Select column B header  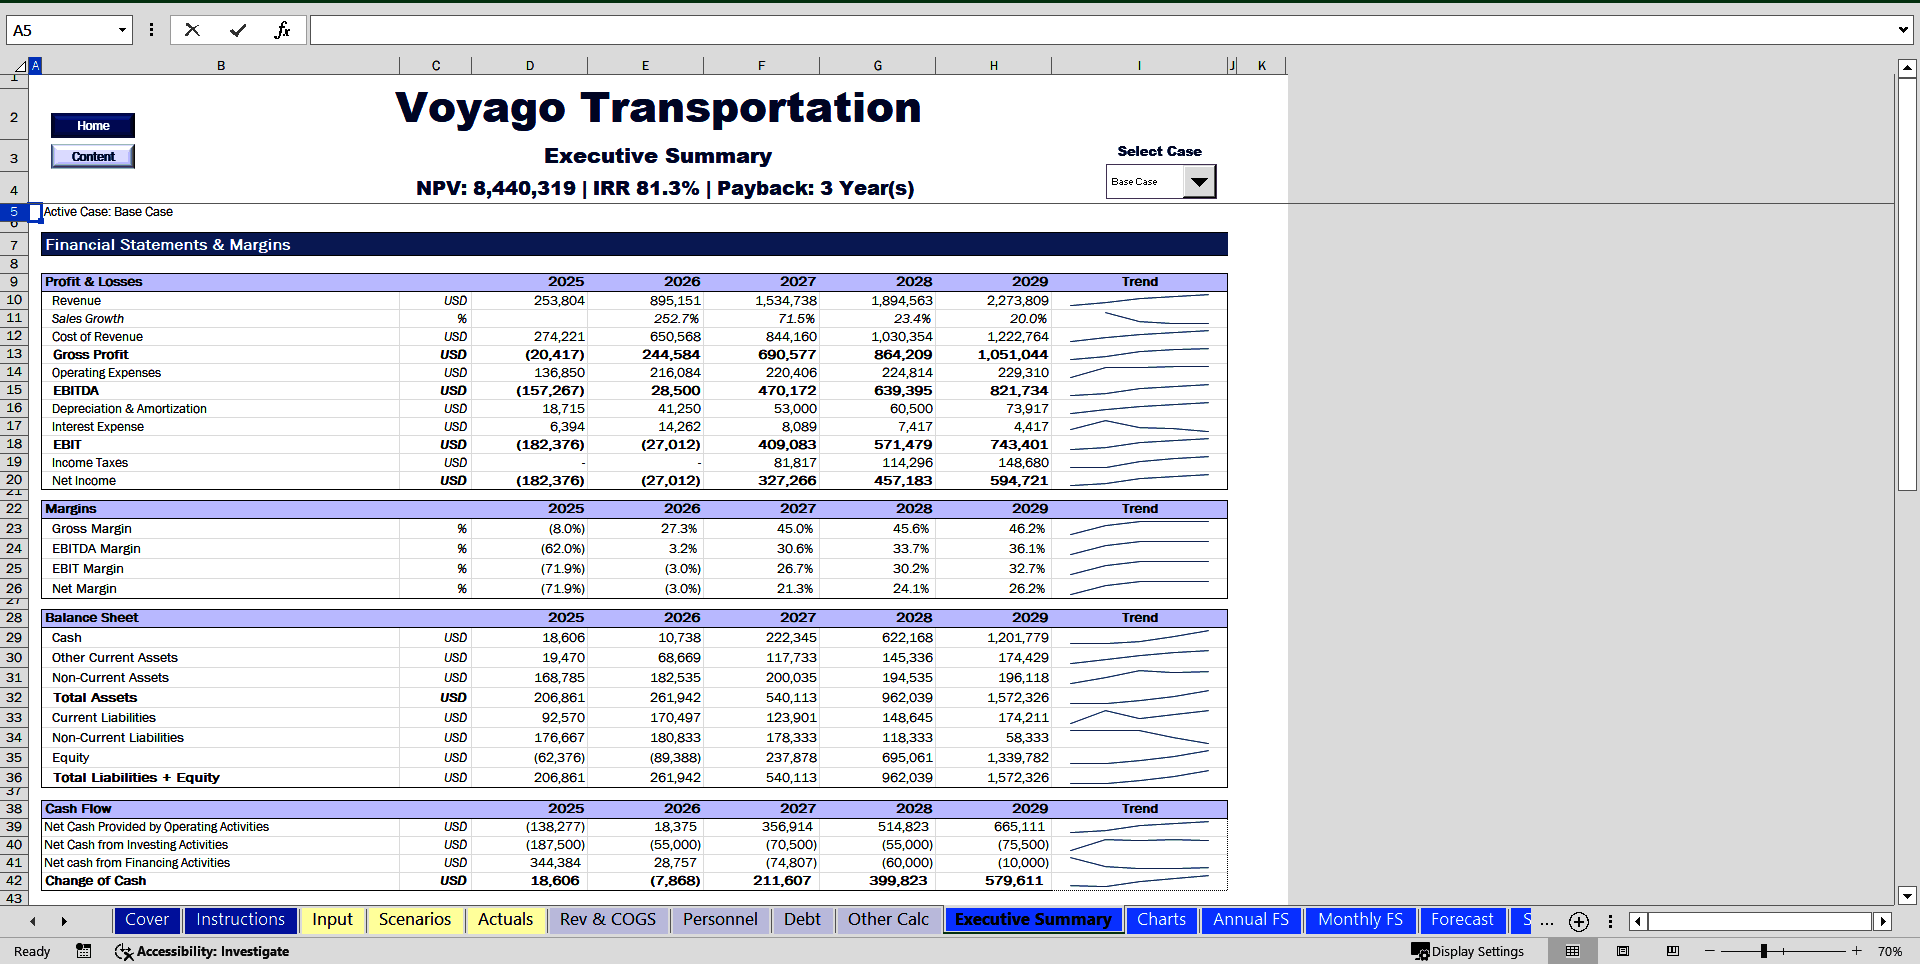tap(221, 66)
